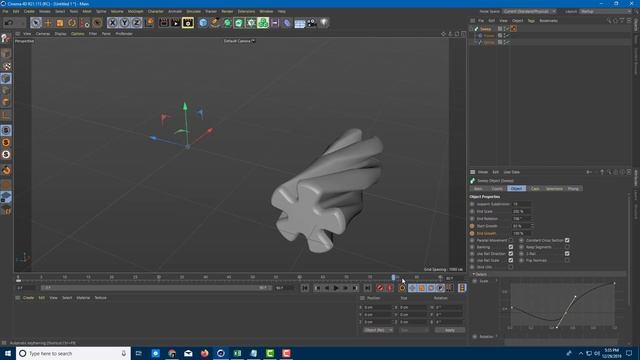The height and width of the screenshot is (360, 640).
Task: Toggle Flip Normals checkbox
Action: pos(567,260)
